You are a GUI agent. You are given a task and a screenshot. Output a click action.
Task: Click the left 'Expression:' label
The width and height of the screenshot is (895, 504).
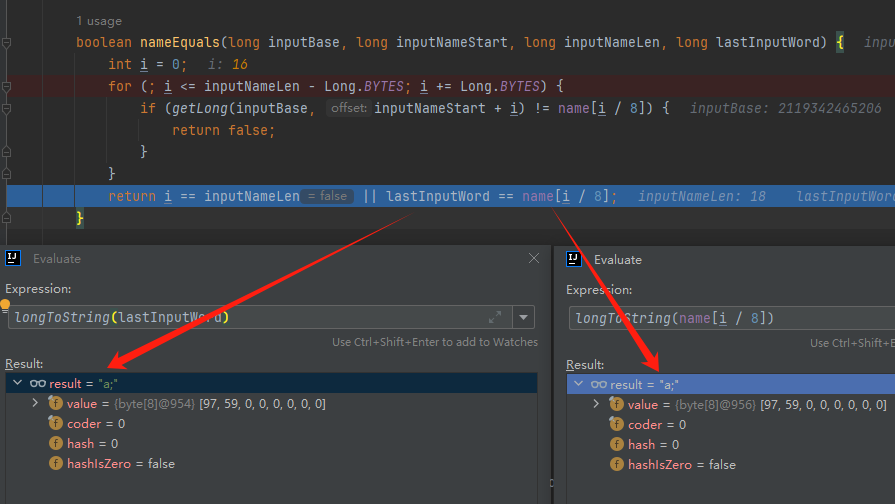point(38,289)
